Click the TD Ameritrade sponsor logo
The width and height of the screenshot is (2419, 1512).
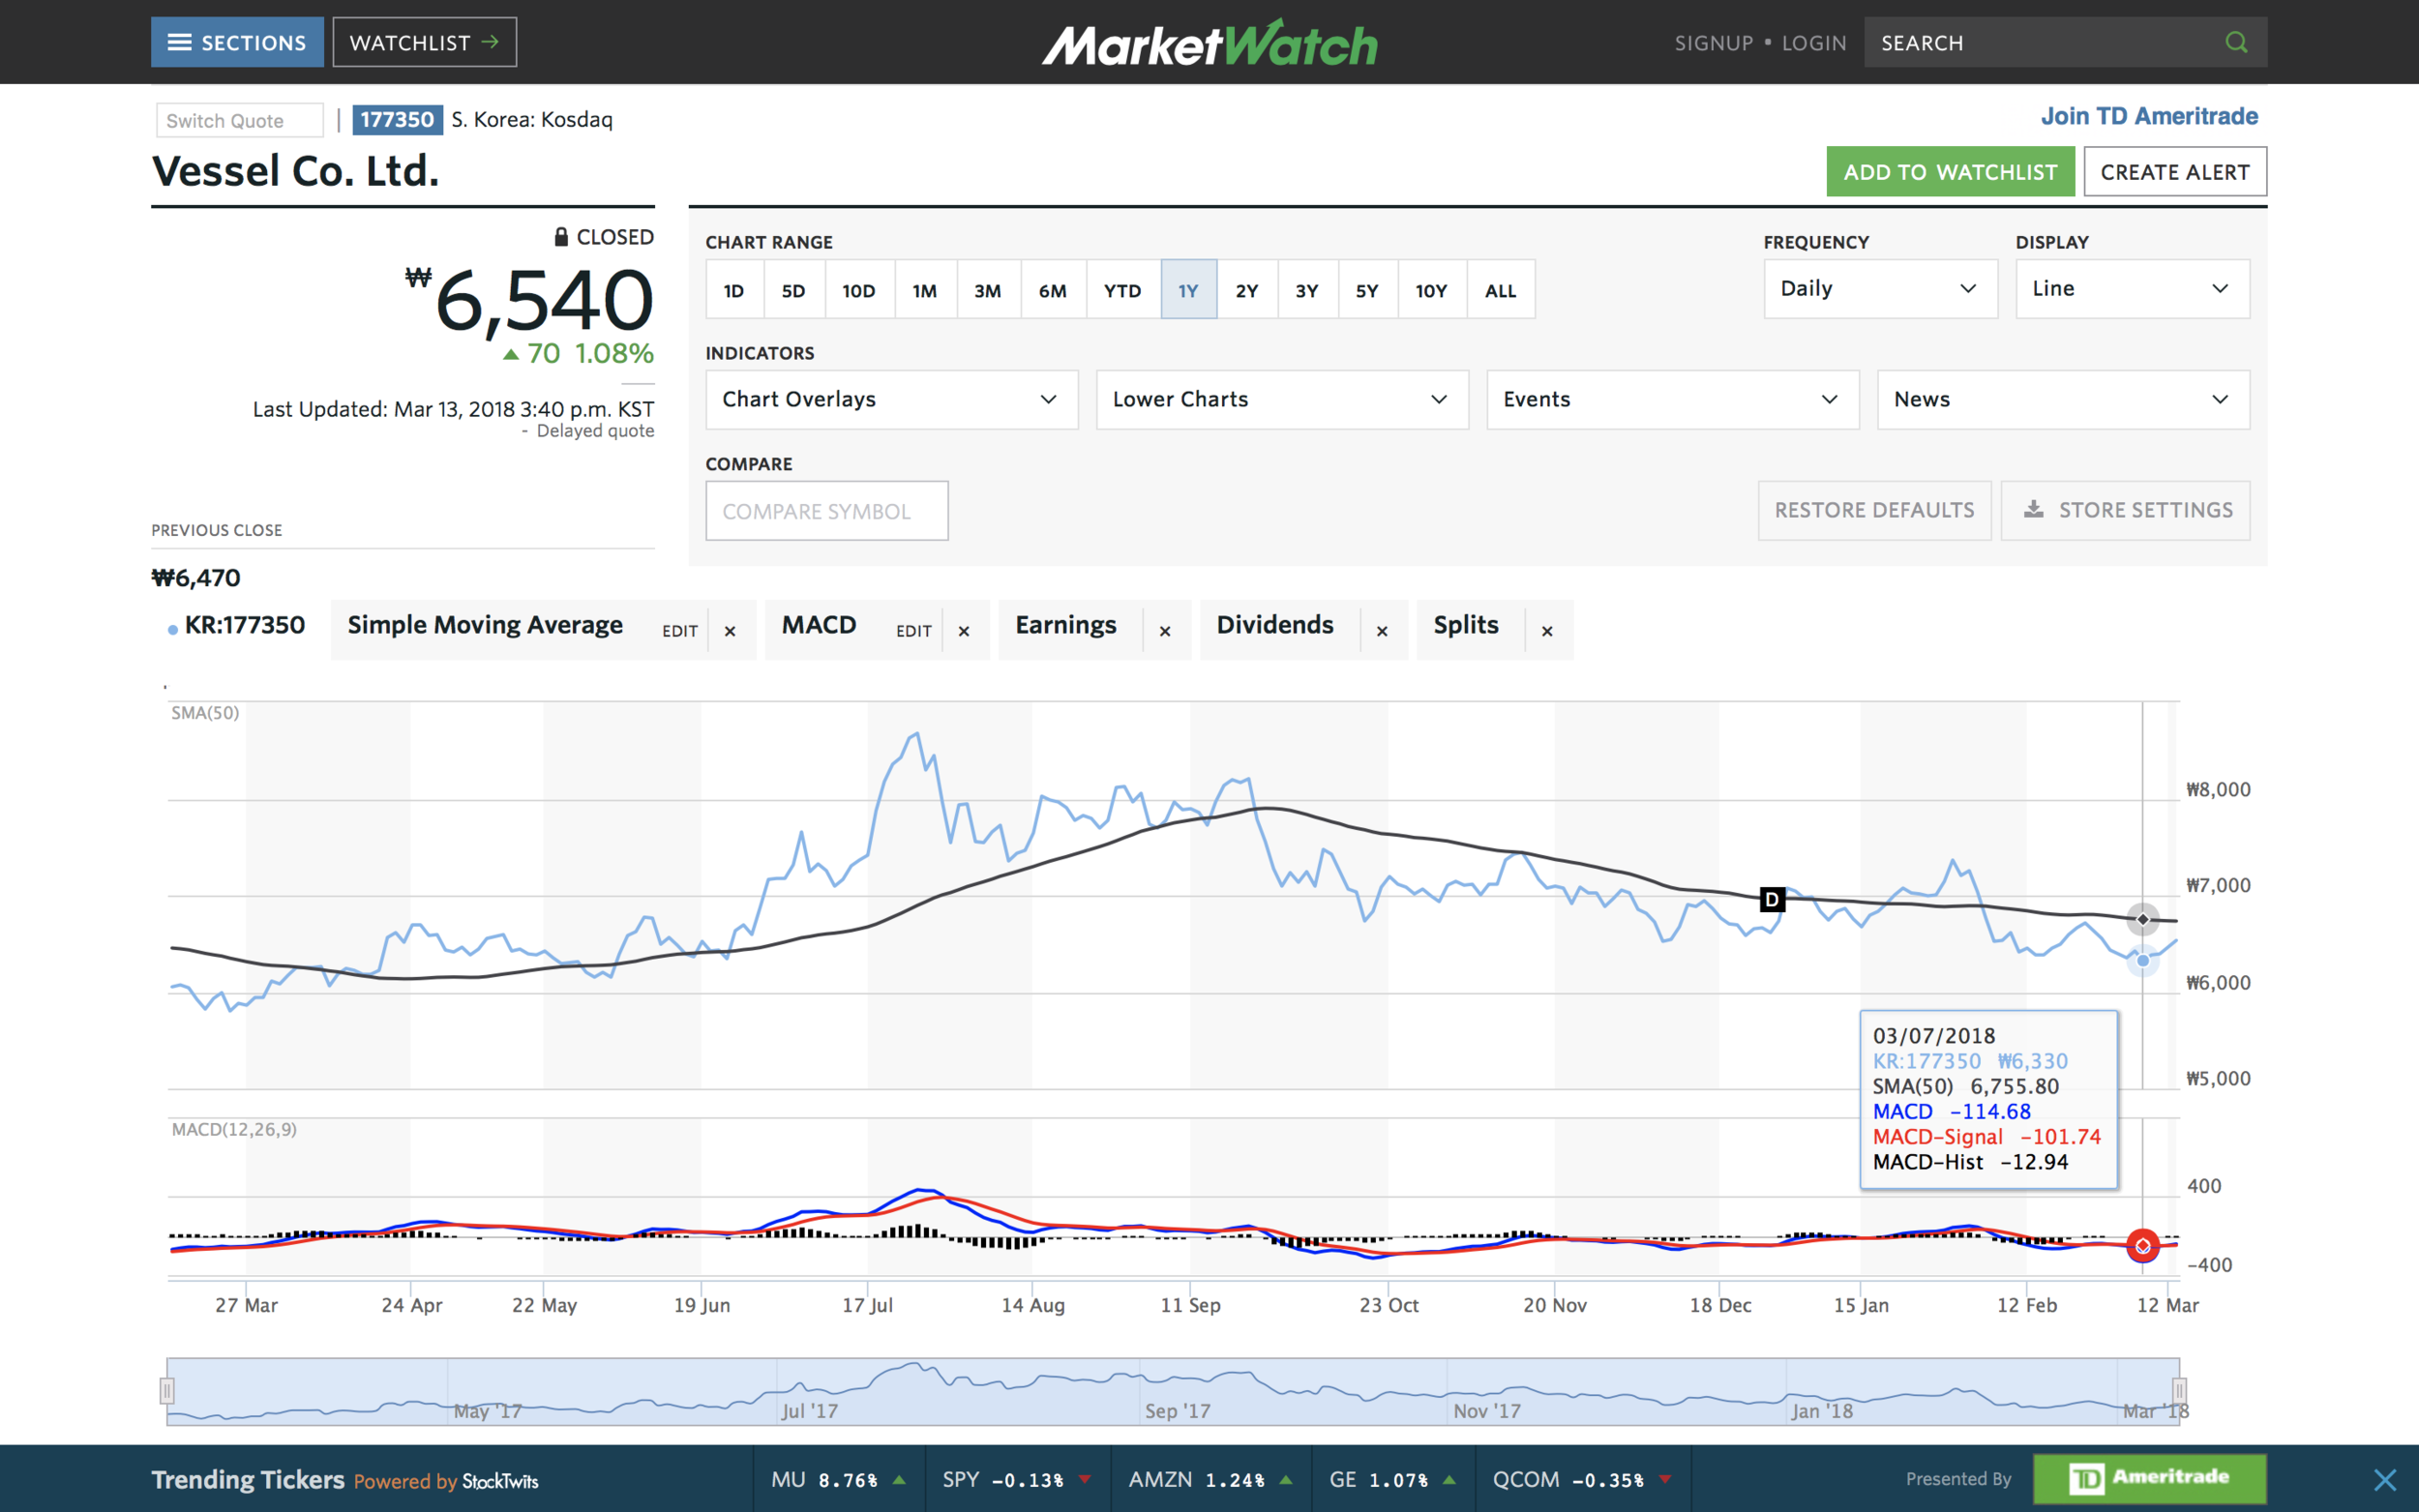[x=2149, y=1478]
